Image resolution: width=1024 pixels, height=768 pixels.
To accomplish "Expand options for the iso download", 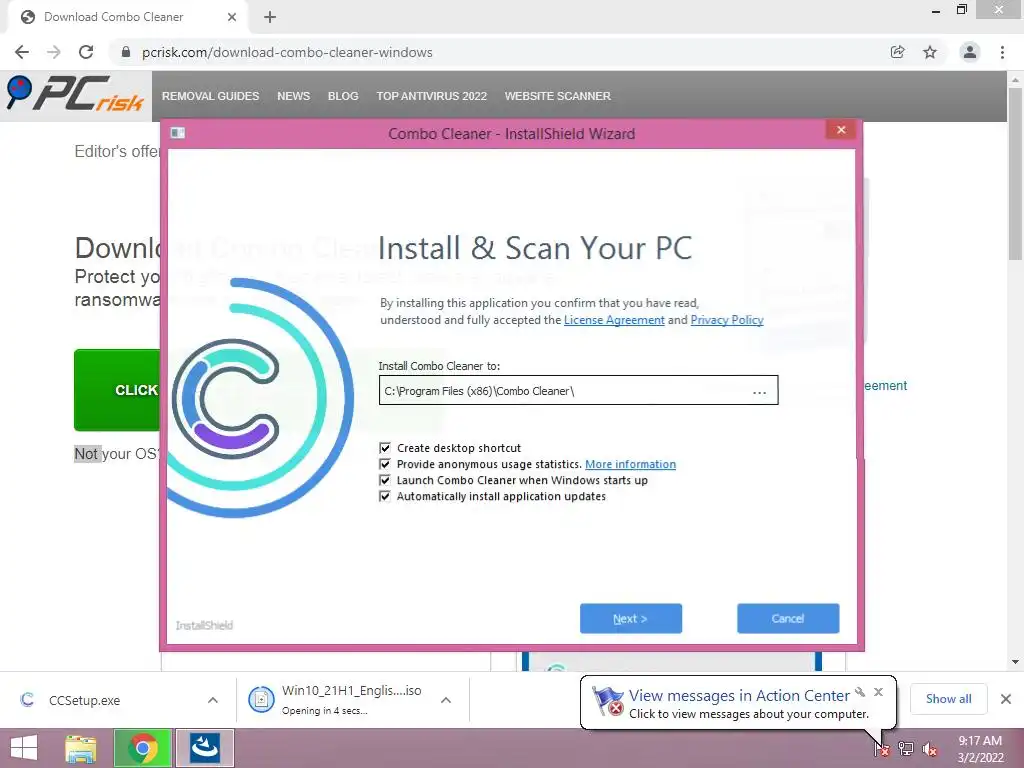I will tap(446, 700).
